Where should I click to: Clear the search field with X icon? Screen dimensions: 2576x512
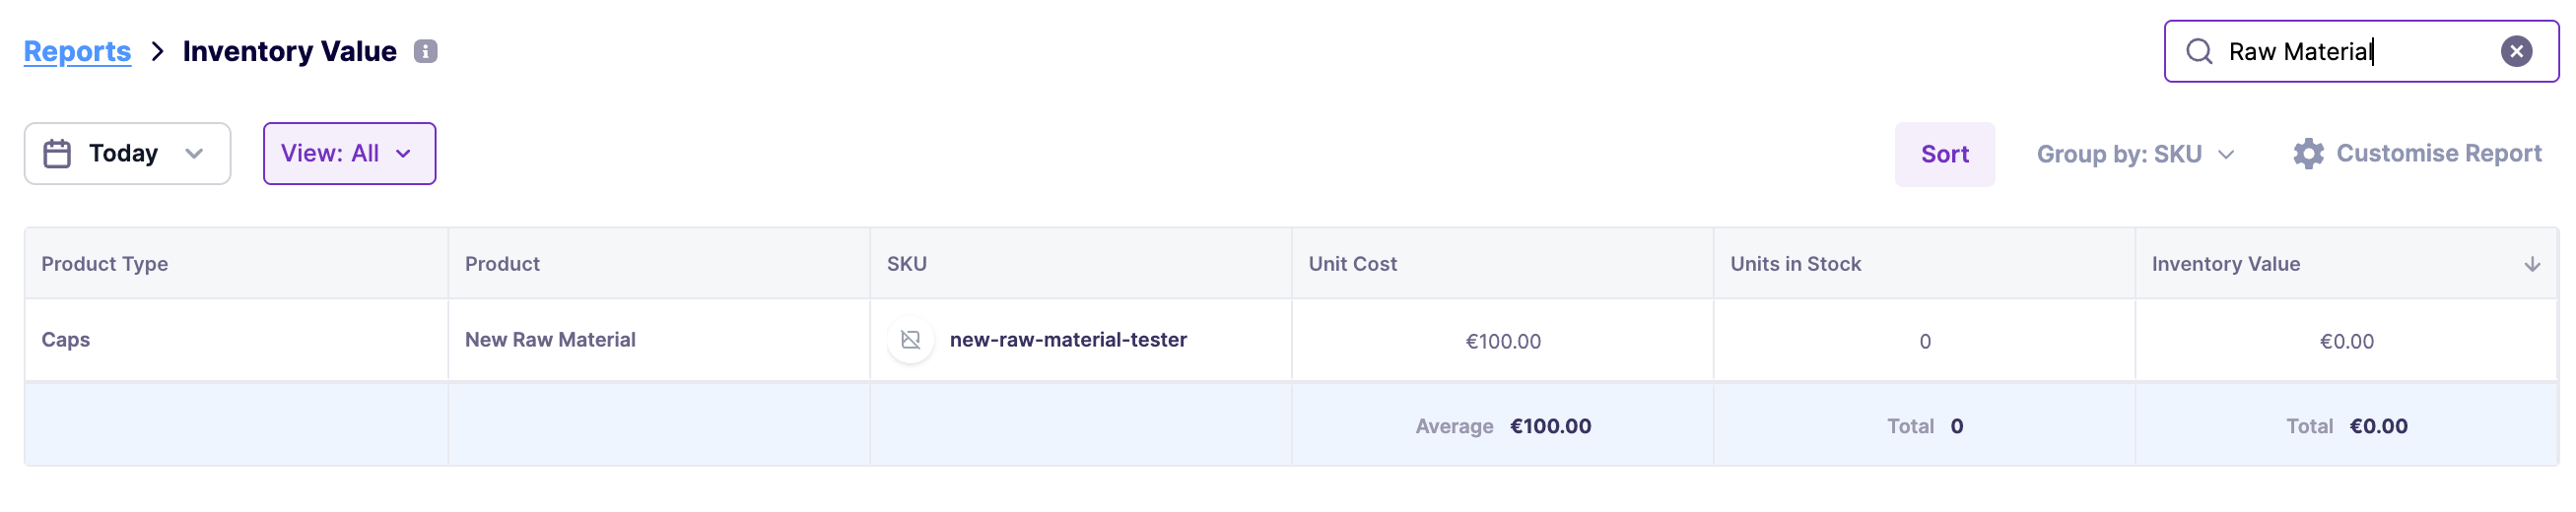click(x=2516, y=51)
